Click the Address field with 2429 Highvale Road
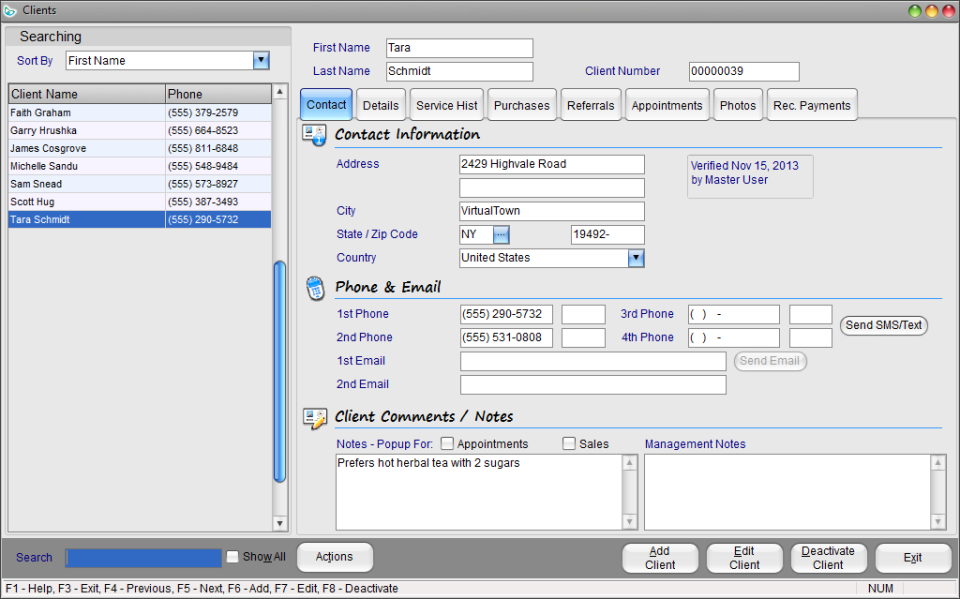This screenshot has width=960, height=599. [x=552, y=164]
